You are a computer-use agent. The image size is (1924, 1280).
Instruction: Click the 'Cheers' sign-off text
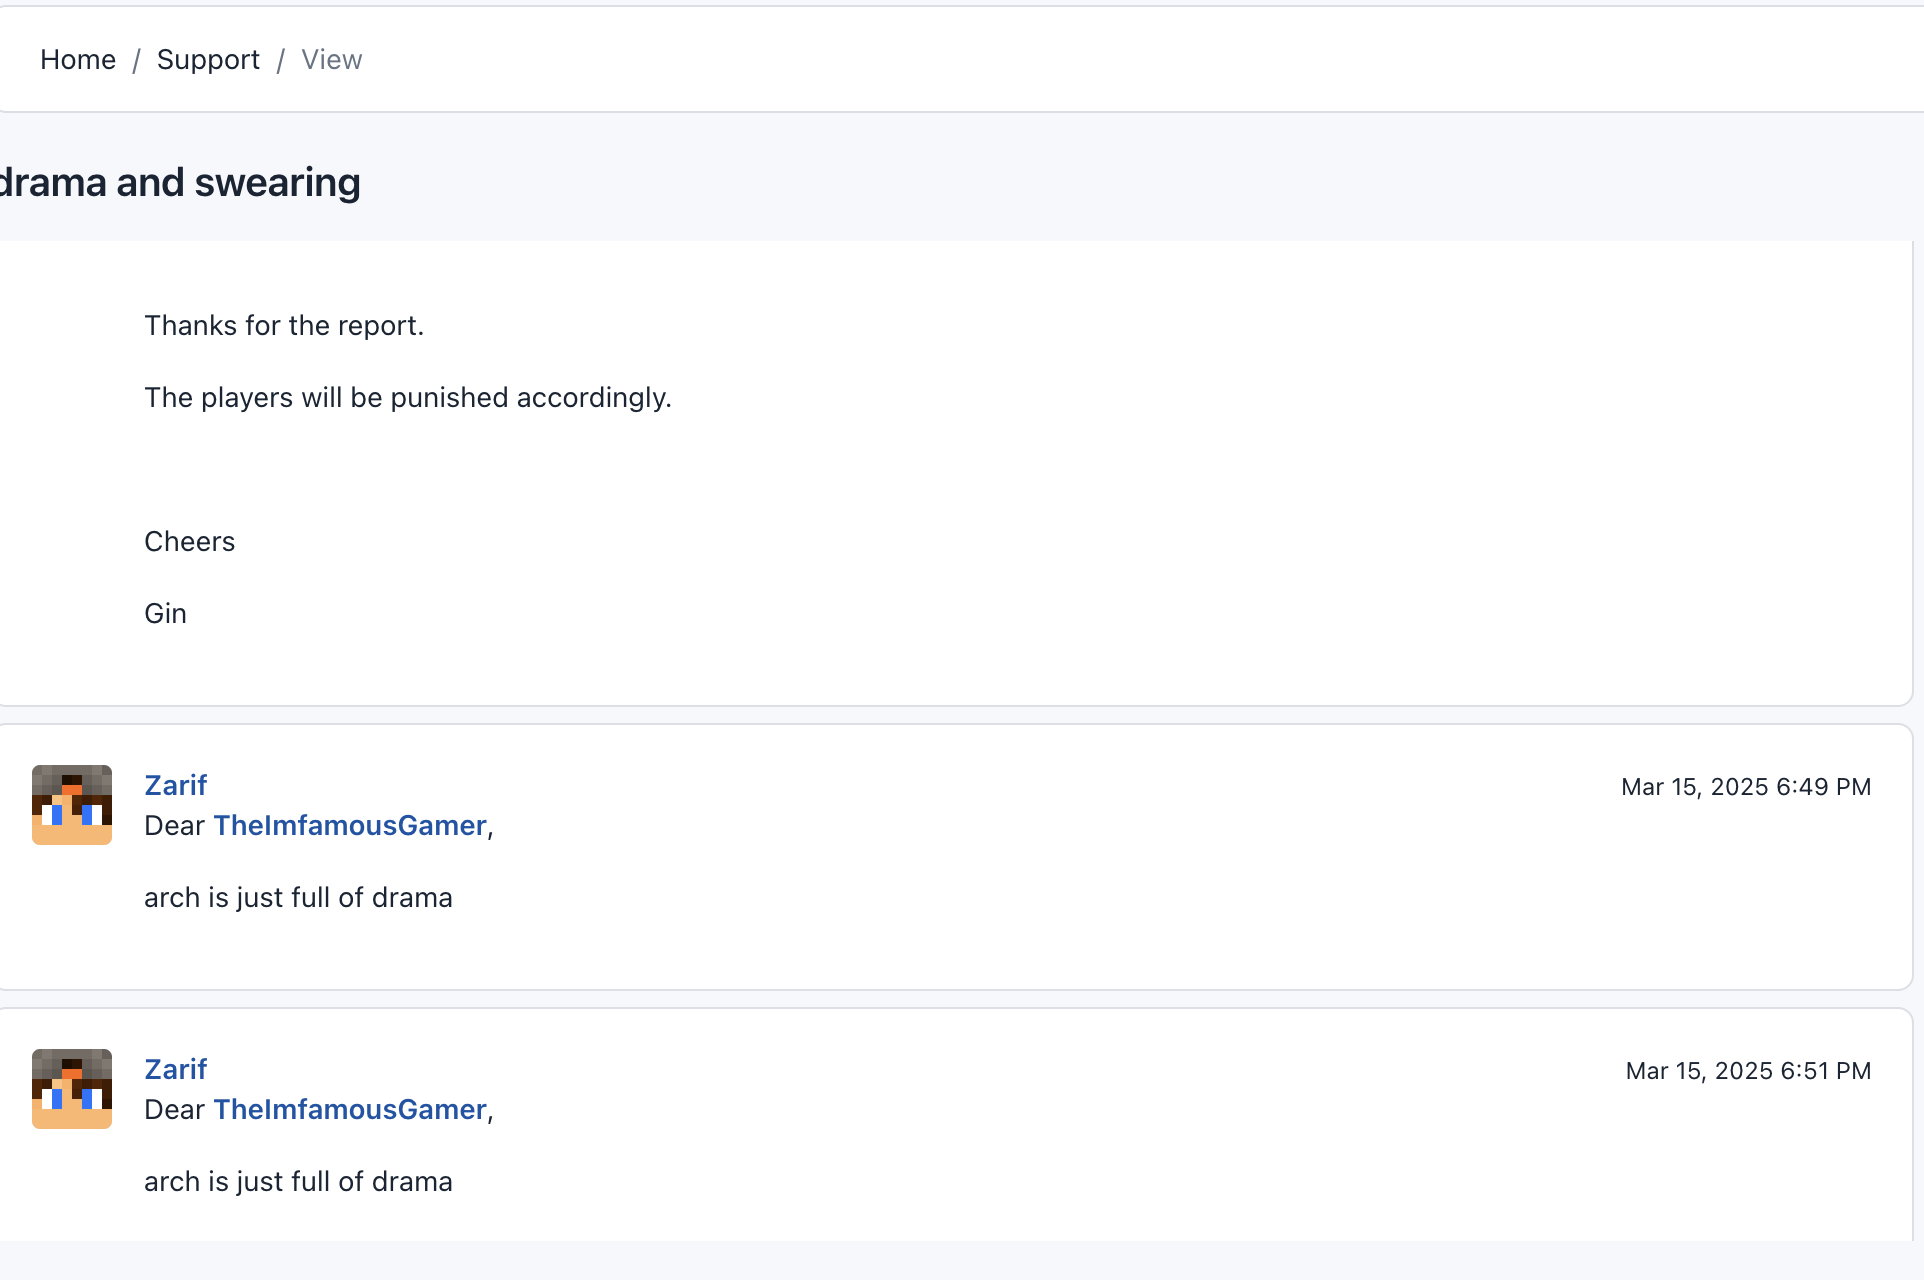[190, 542]
